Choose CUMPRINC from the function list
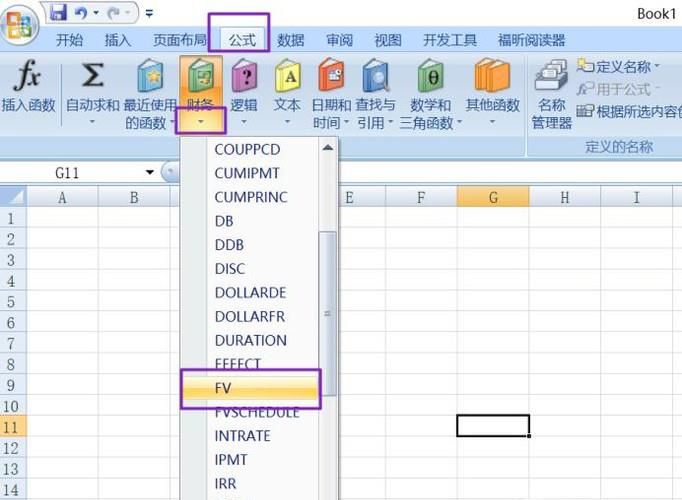 [x=250, y=197]
